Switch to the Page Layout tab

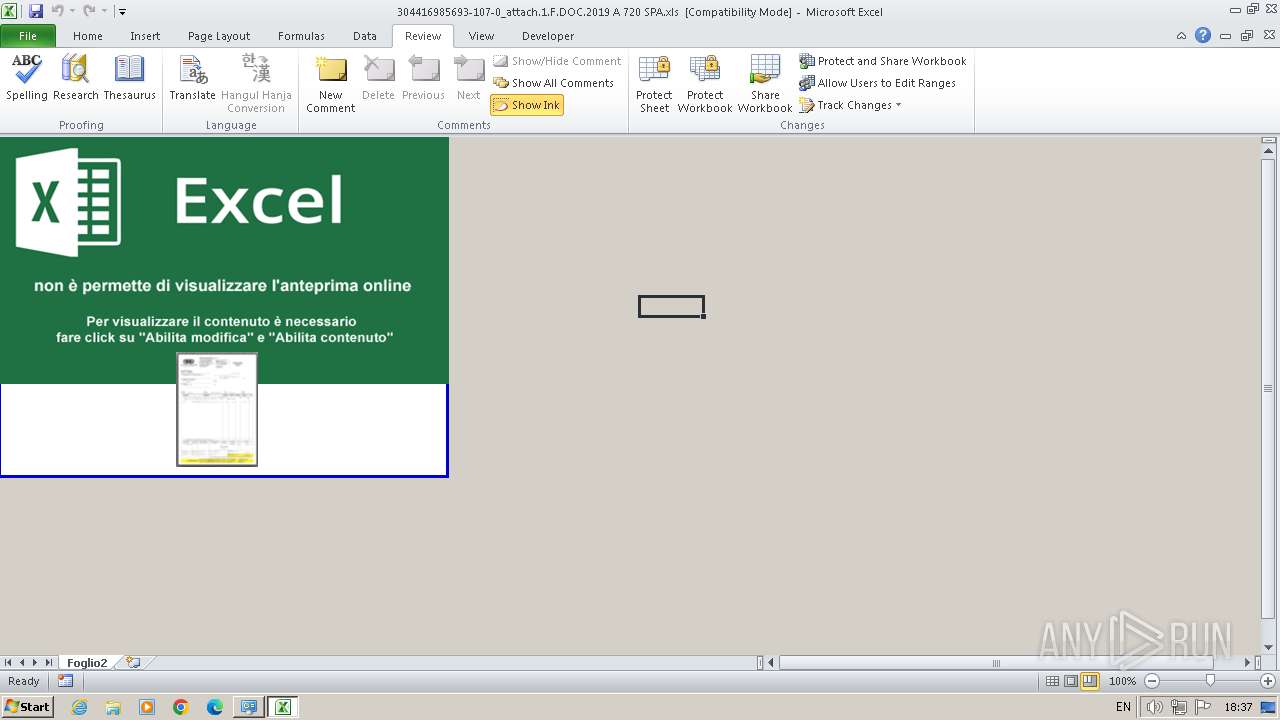click(219, 36)
